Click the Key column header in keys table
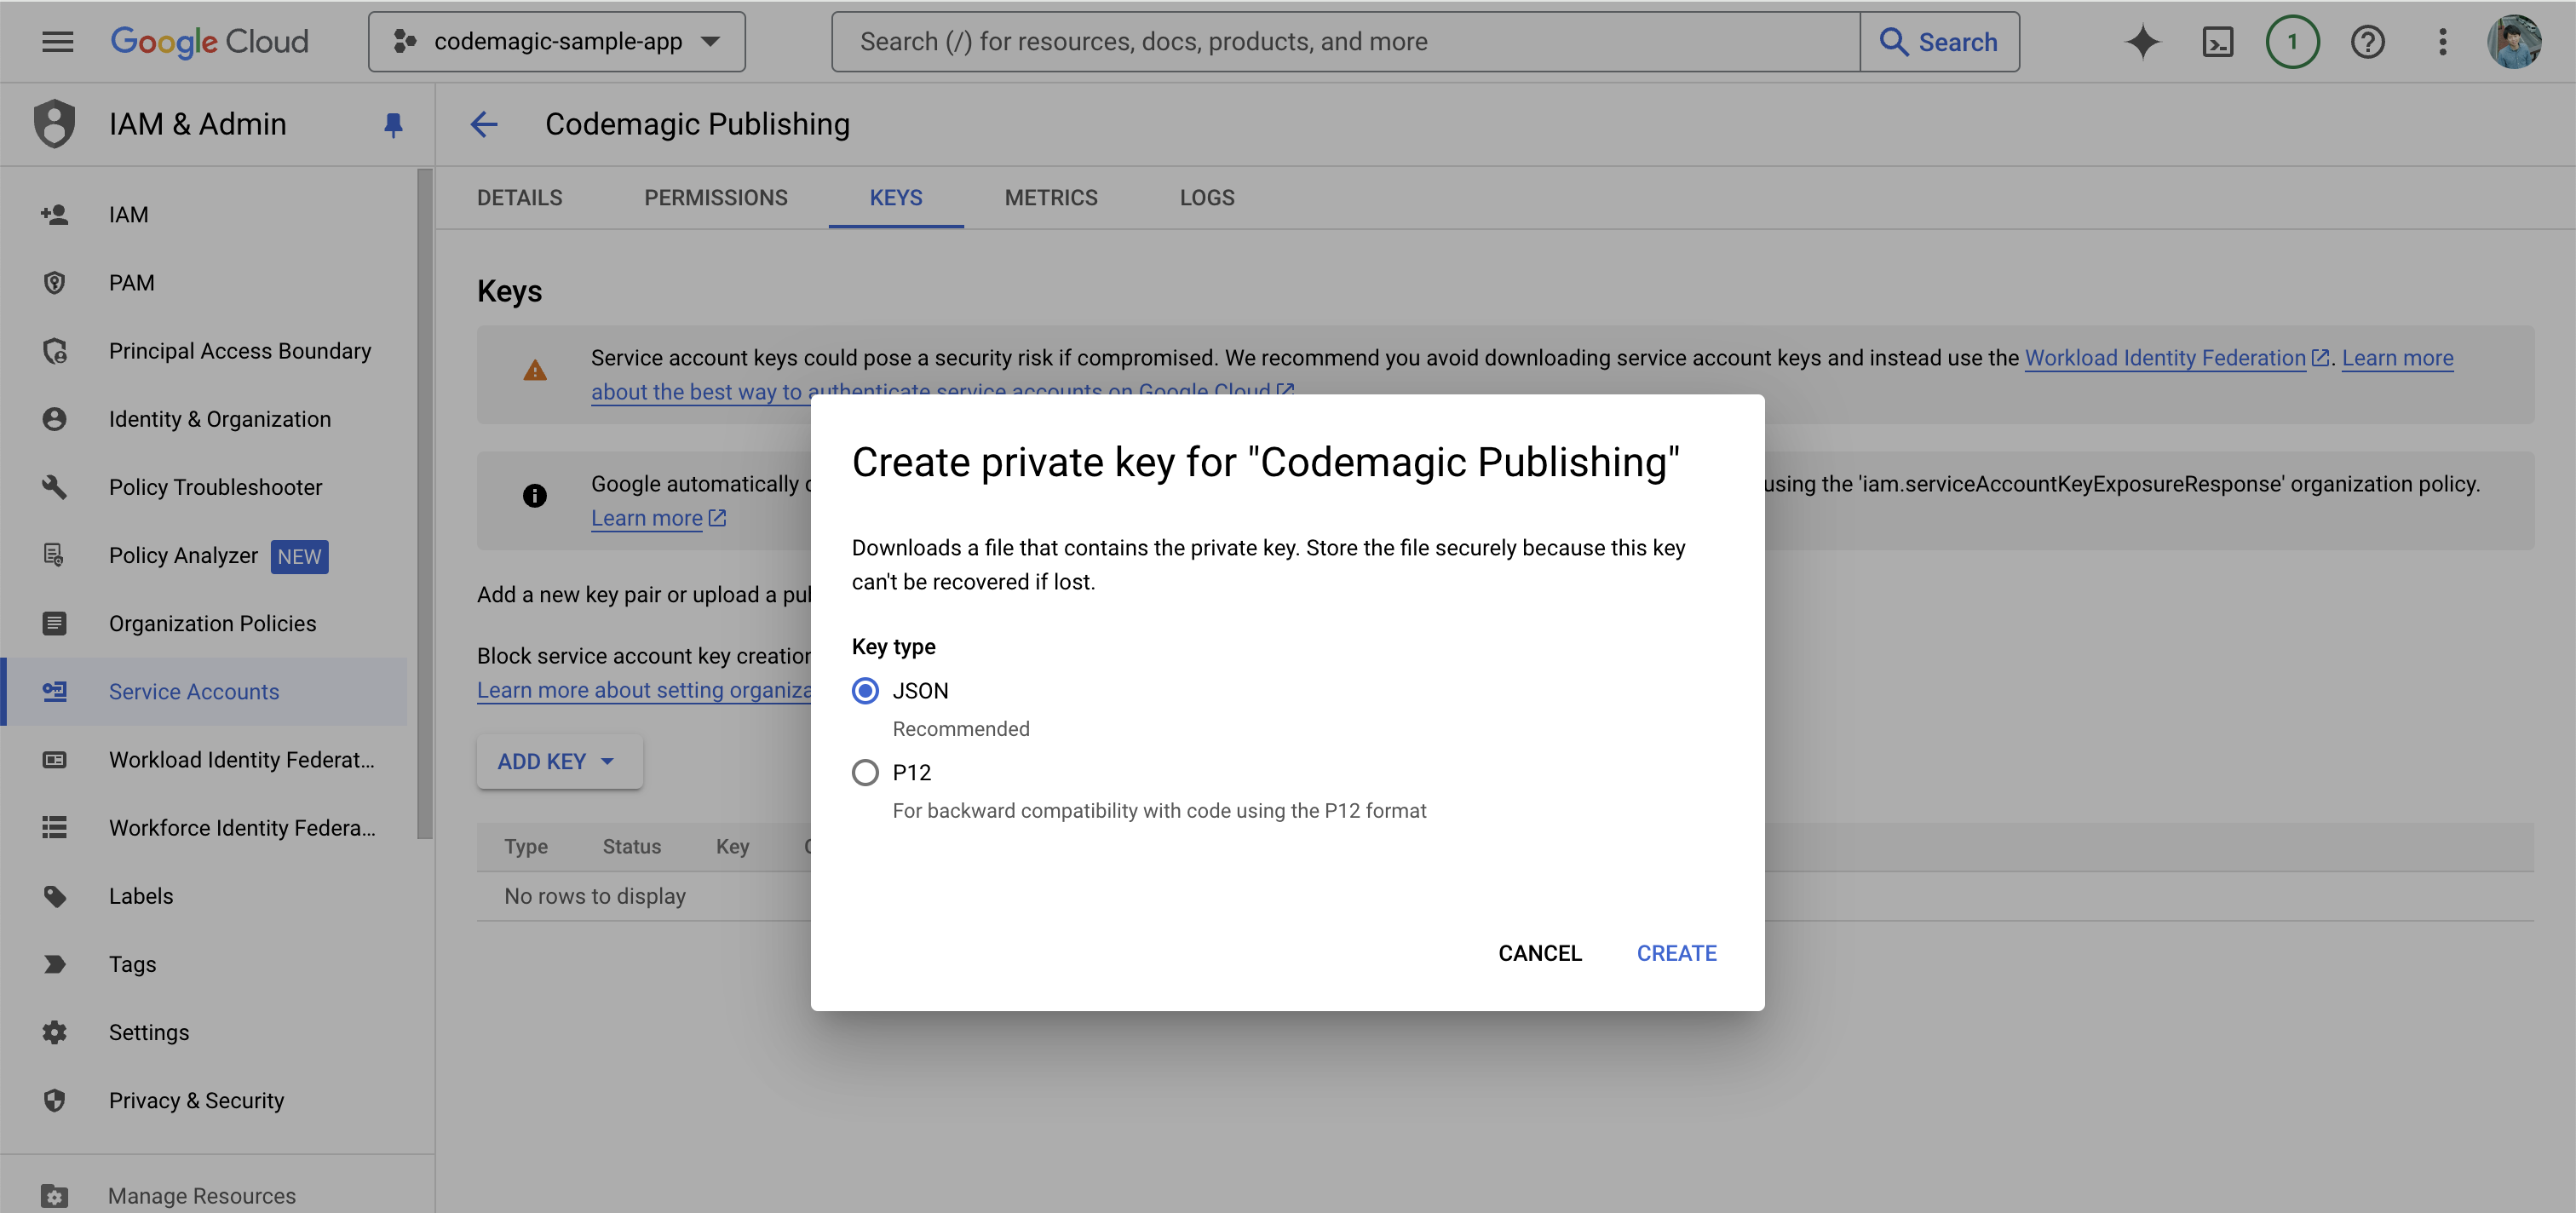 coord(732,846)
